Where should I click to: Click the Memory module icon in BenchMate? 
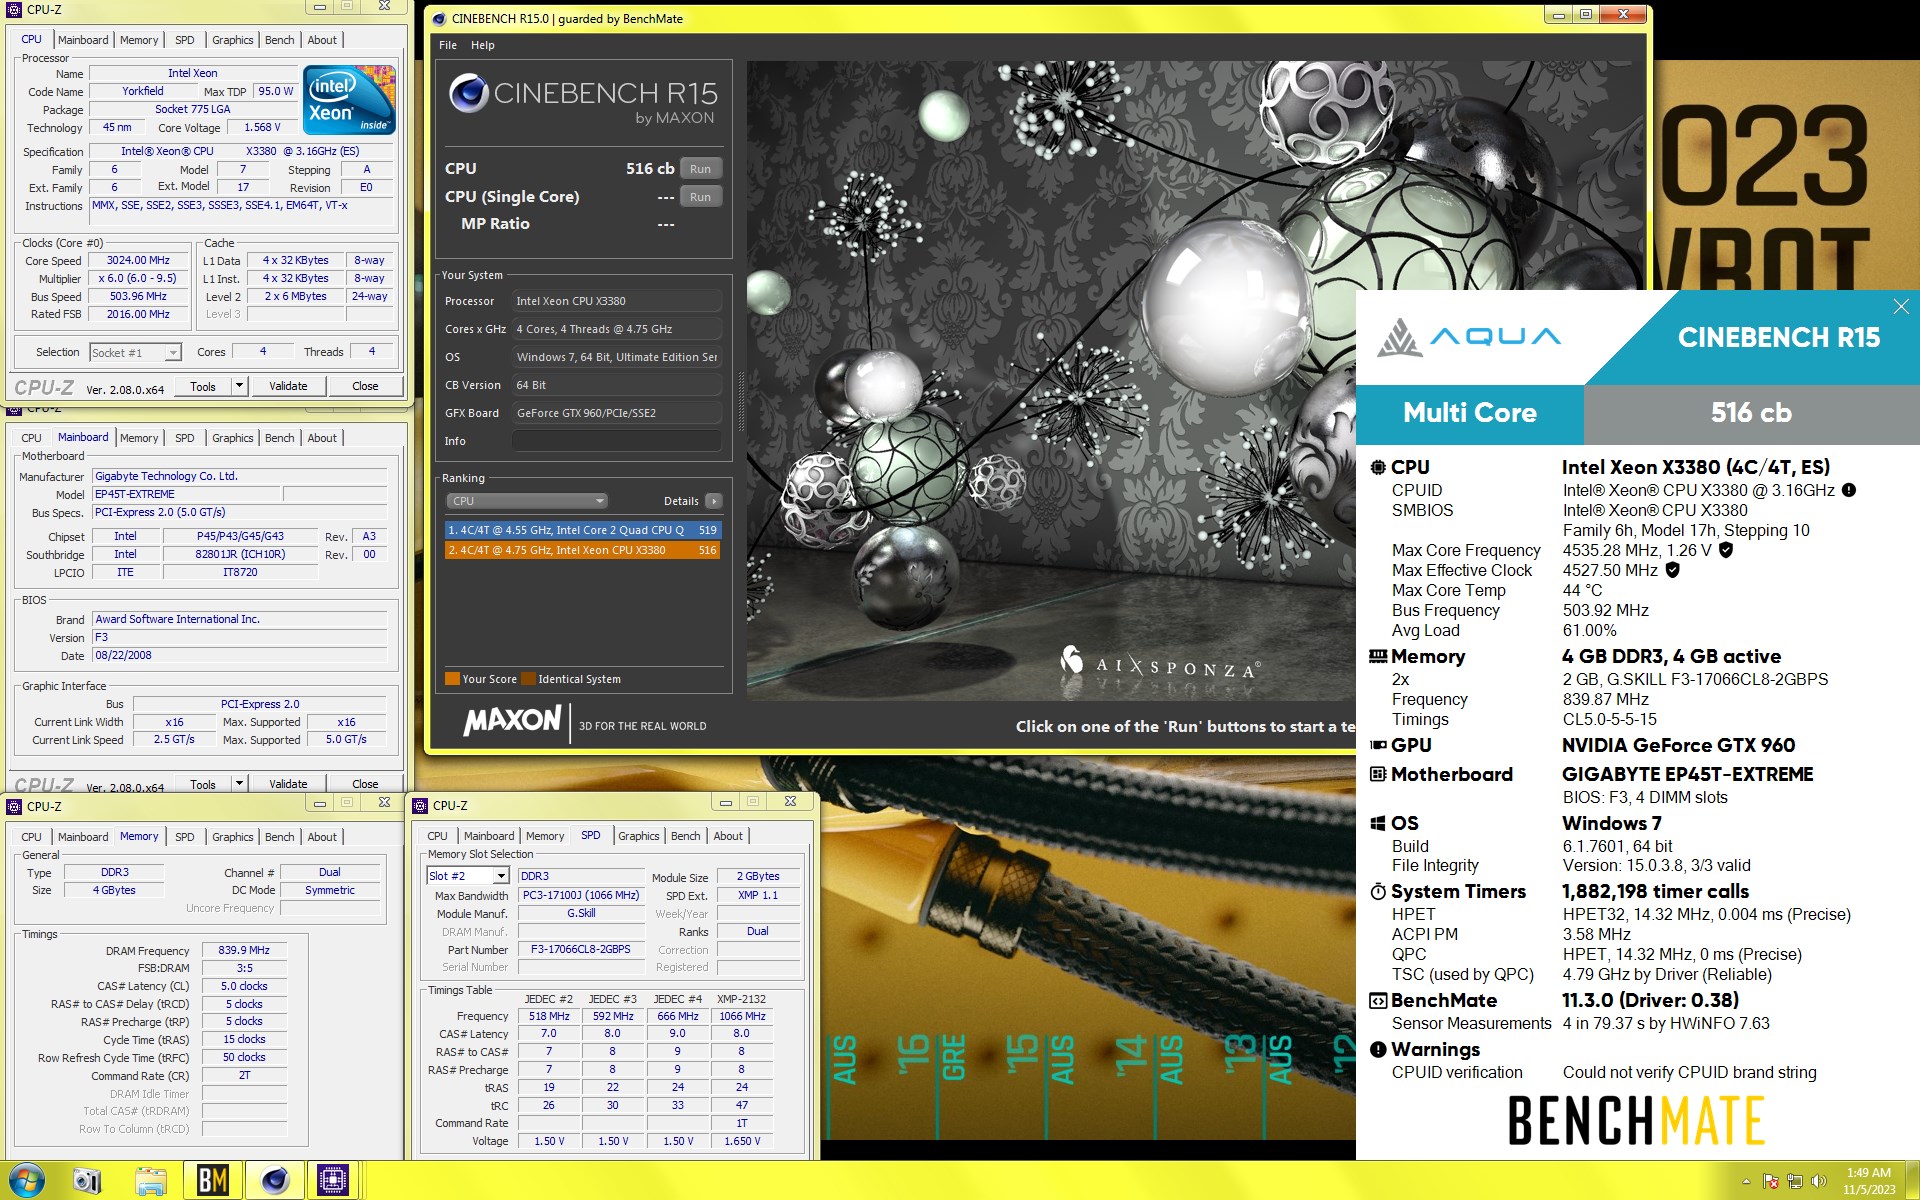(1378, 656)
